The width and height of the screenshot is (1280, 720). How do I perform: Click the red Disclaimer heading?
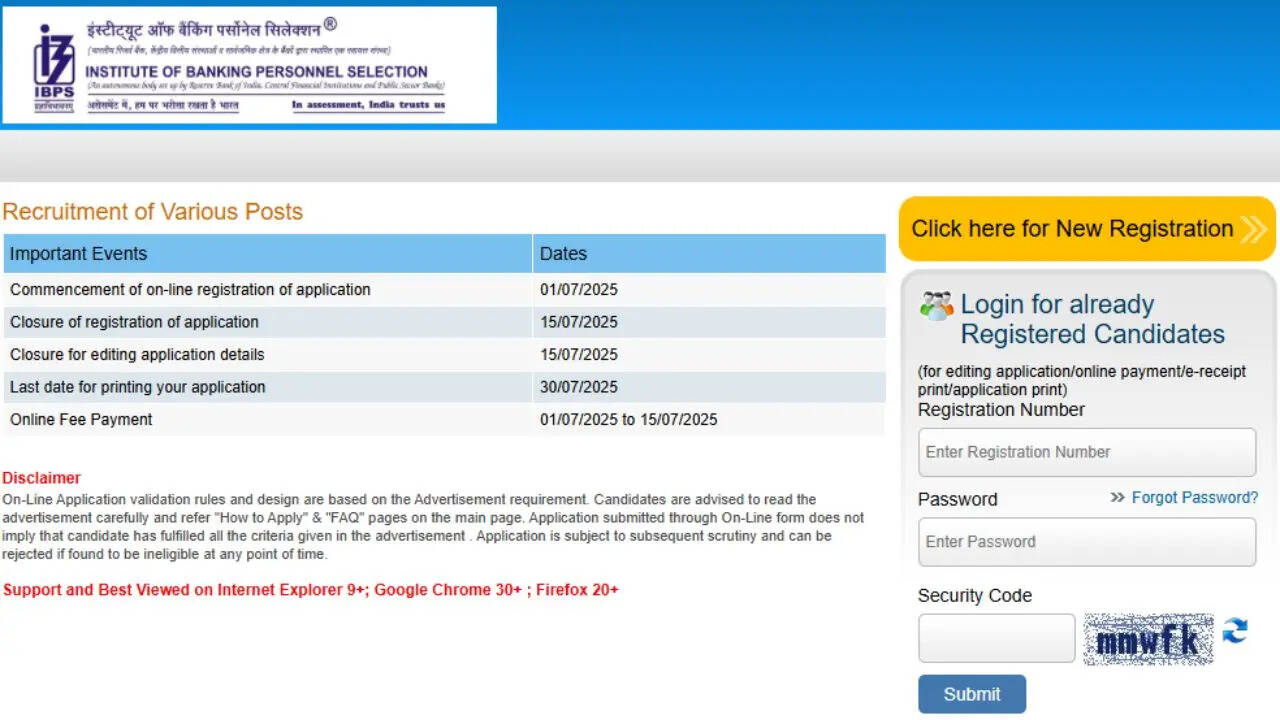41,478
